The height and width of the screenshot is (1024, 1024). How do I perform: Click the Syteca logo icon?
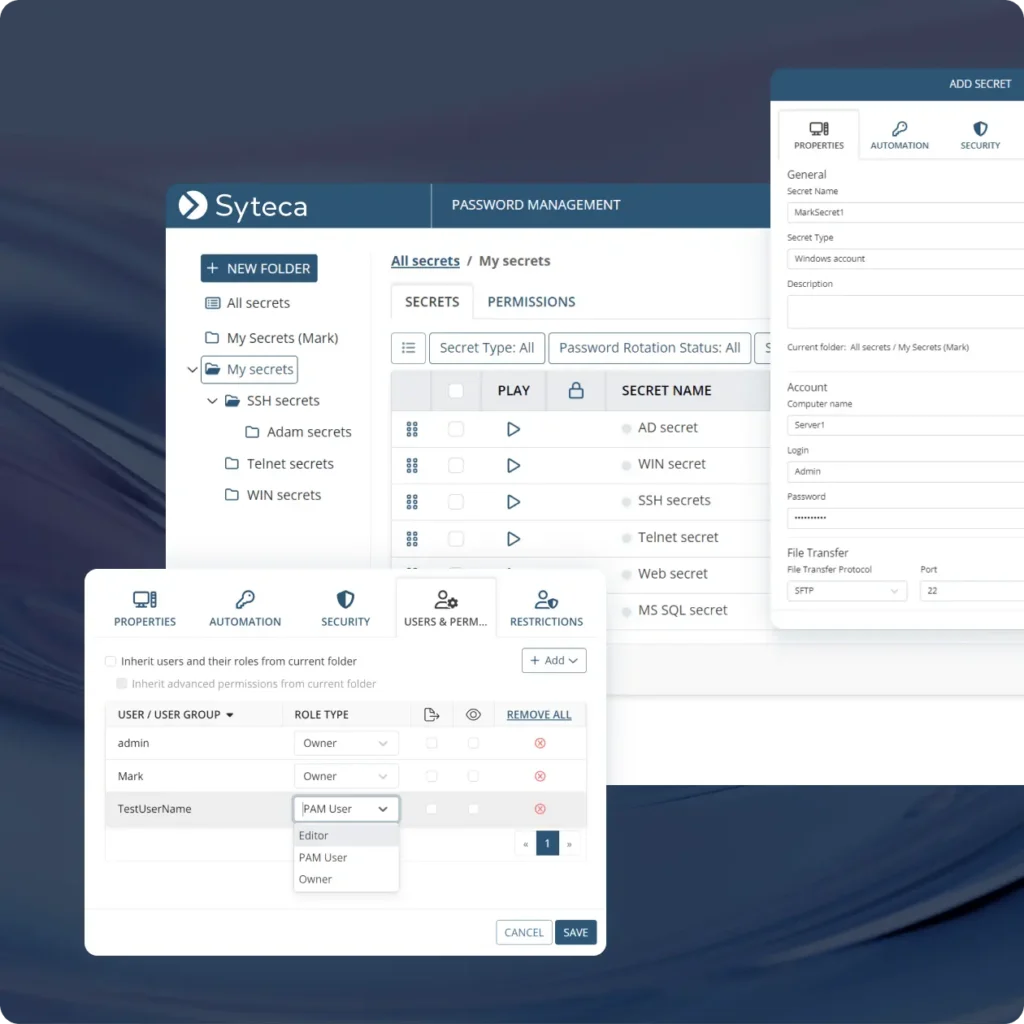click(x=193, y=205)
